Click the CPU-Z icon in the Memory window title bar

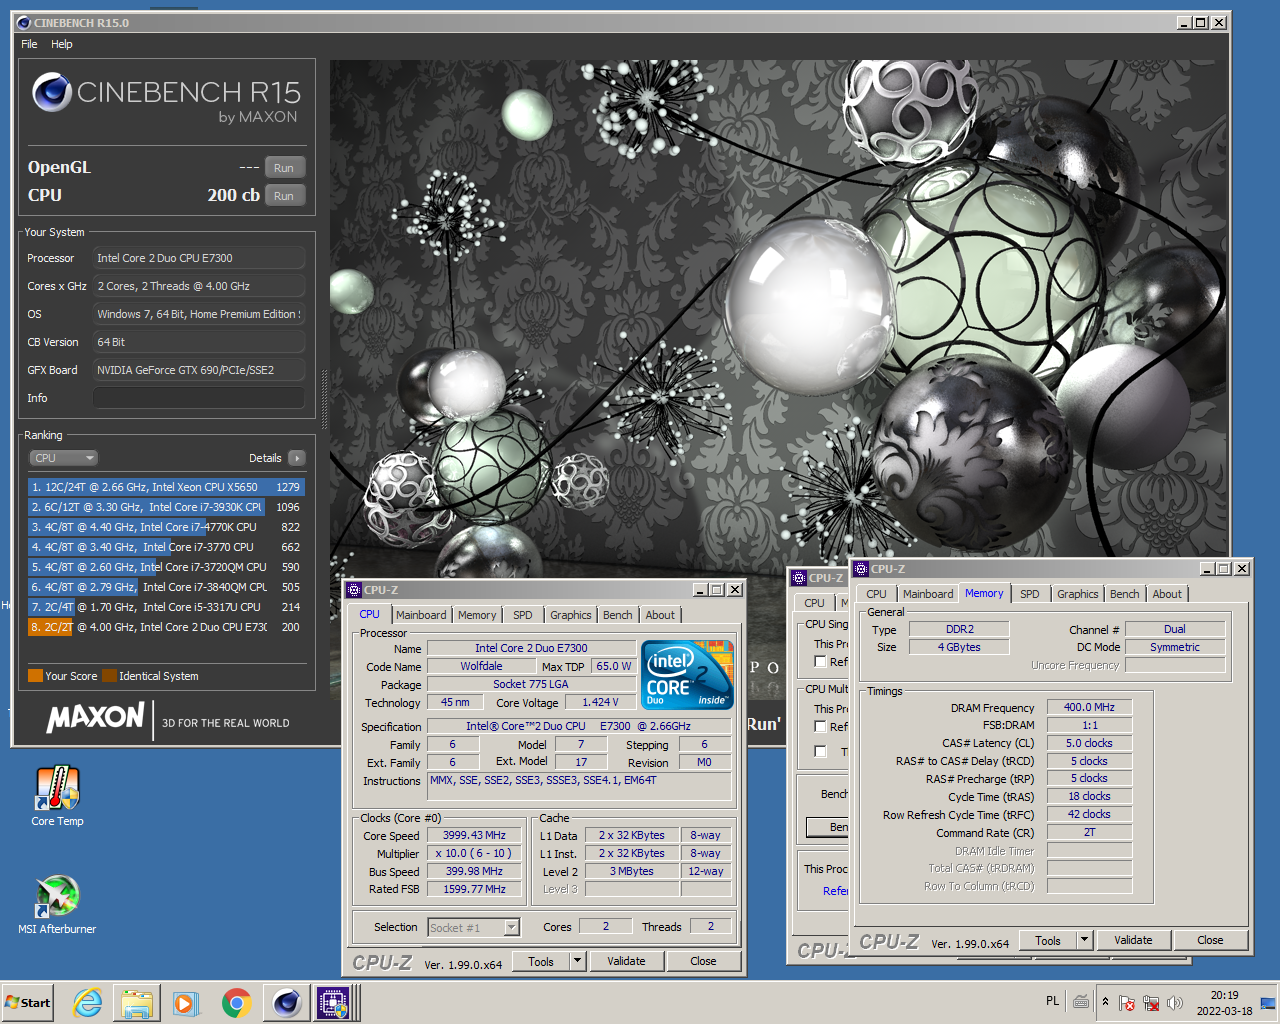click(861, 569)
